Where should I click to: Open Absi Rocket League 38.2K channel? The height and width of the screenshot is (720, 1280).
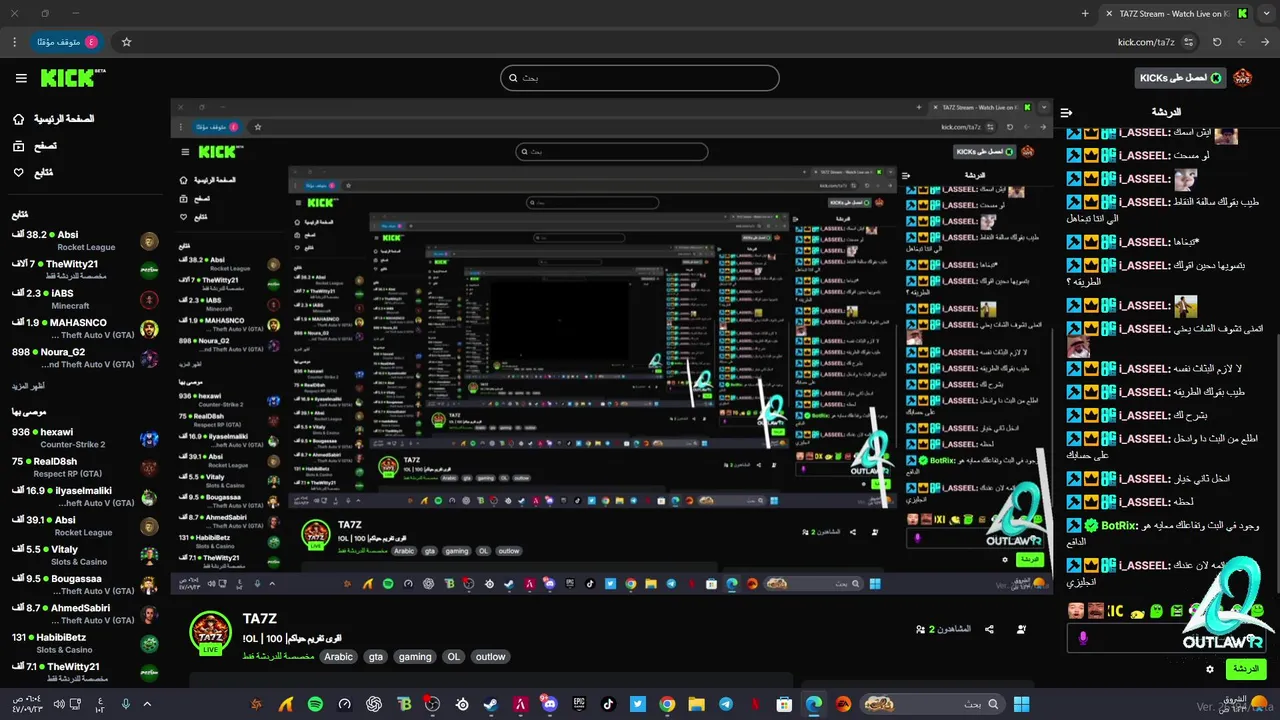85,241
